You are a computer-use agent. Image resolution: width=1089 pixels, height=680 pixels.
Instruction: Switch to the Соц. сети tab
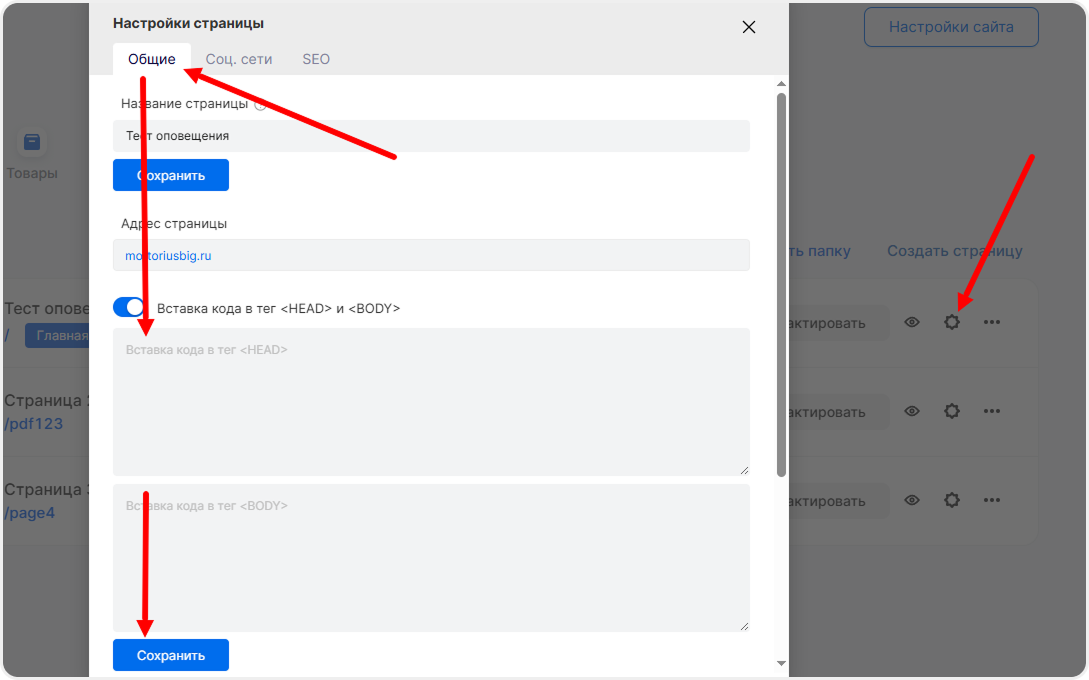coord(239,59)
